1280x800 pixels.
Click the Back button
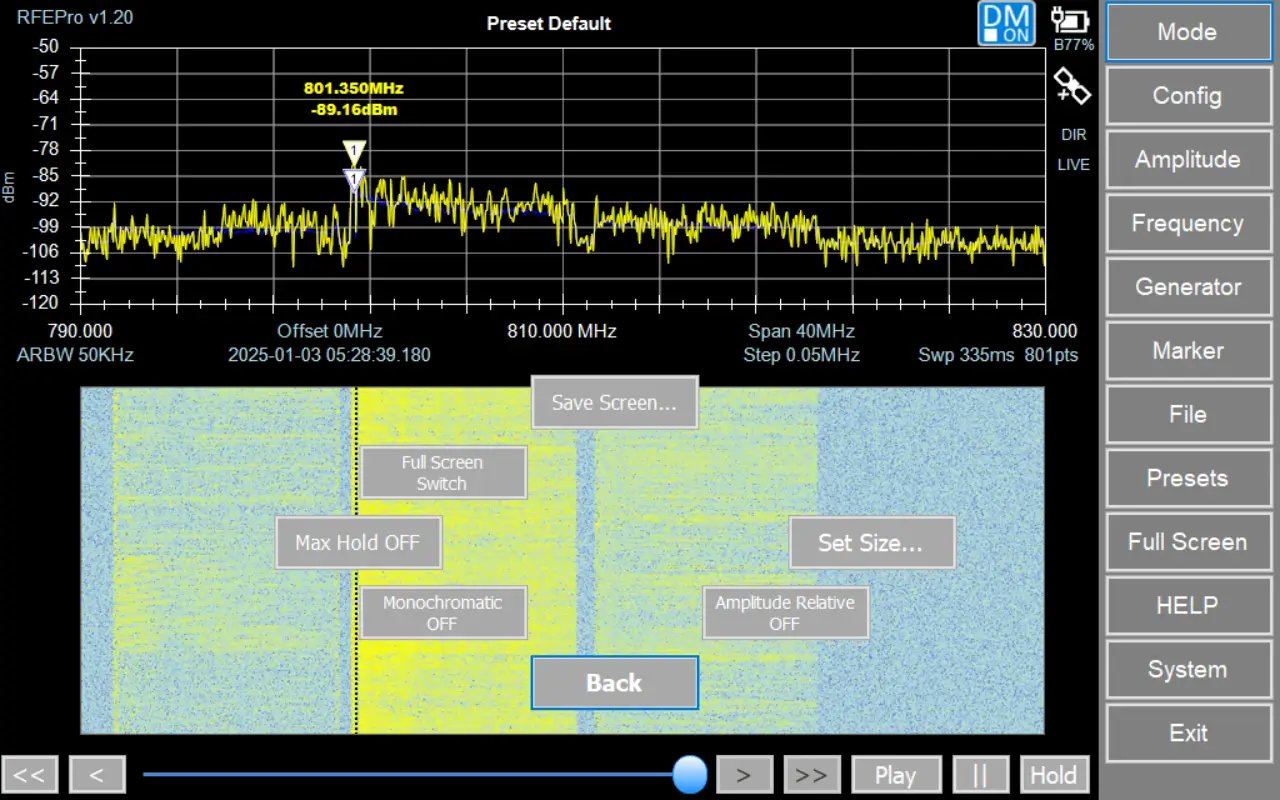point(614,683)
